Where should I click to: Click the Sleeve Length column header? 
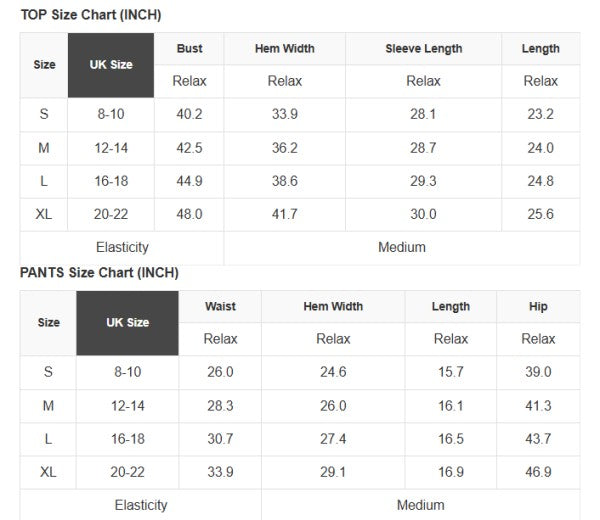tap(423, 49)
